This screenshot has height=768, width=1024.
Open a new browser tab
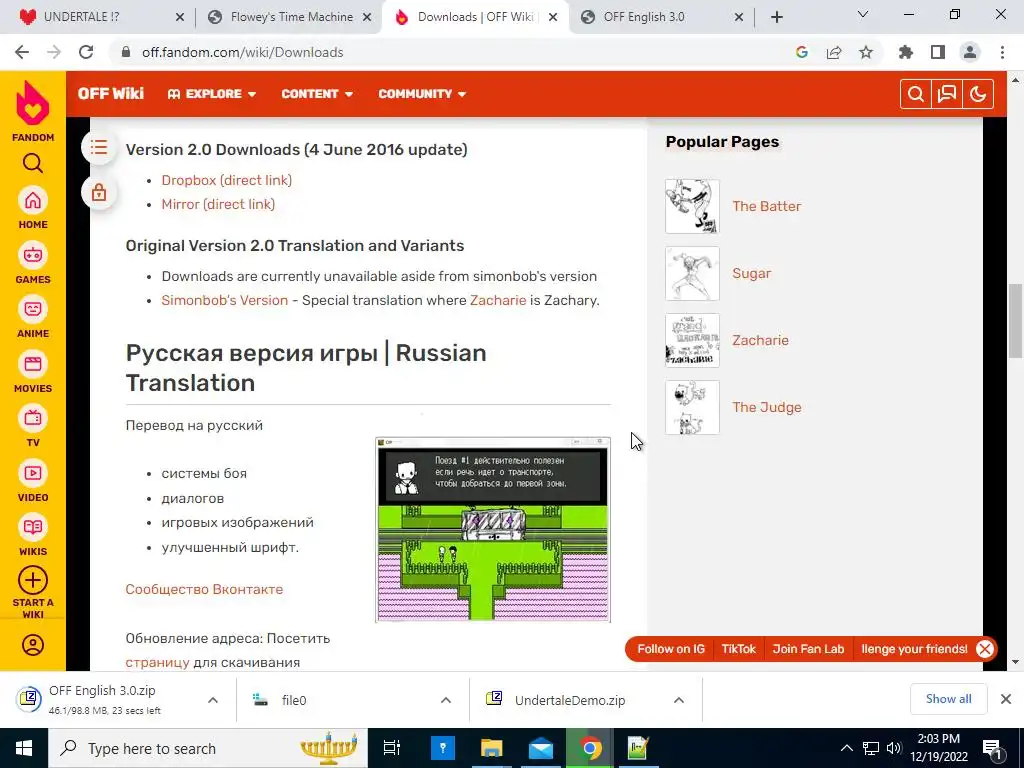click(x=776, y=17)
